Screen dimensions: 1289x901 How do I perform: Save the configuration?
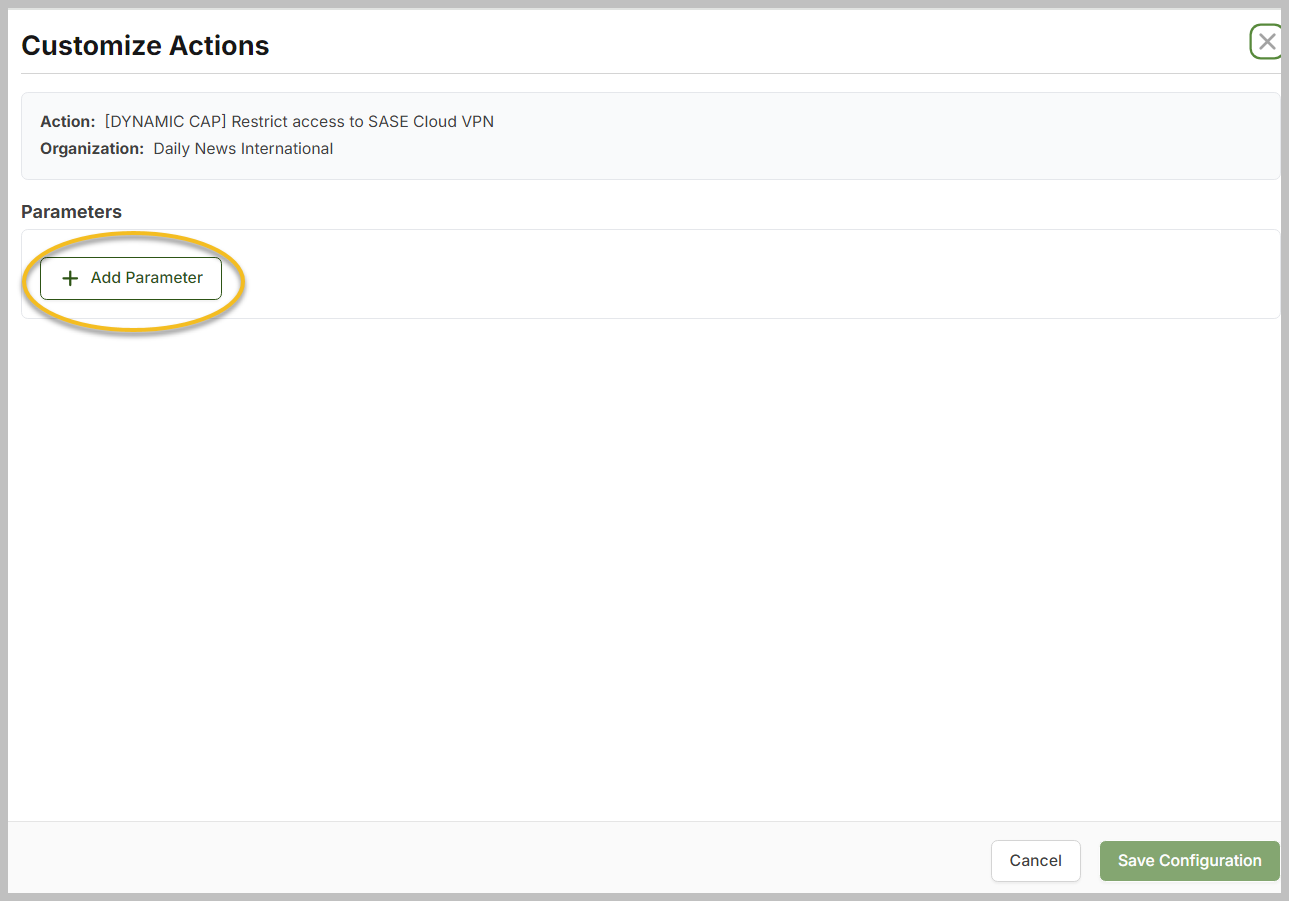1189,861
